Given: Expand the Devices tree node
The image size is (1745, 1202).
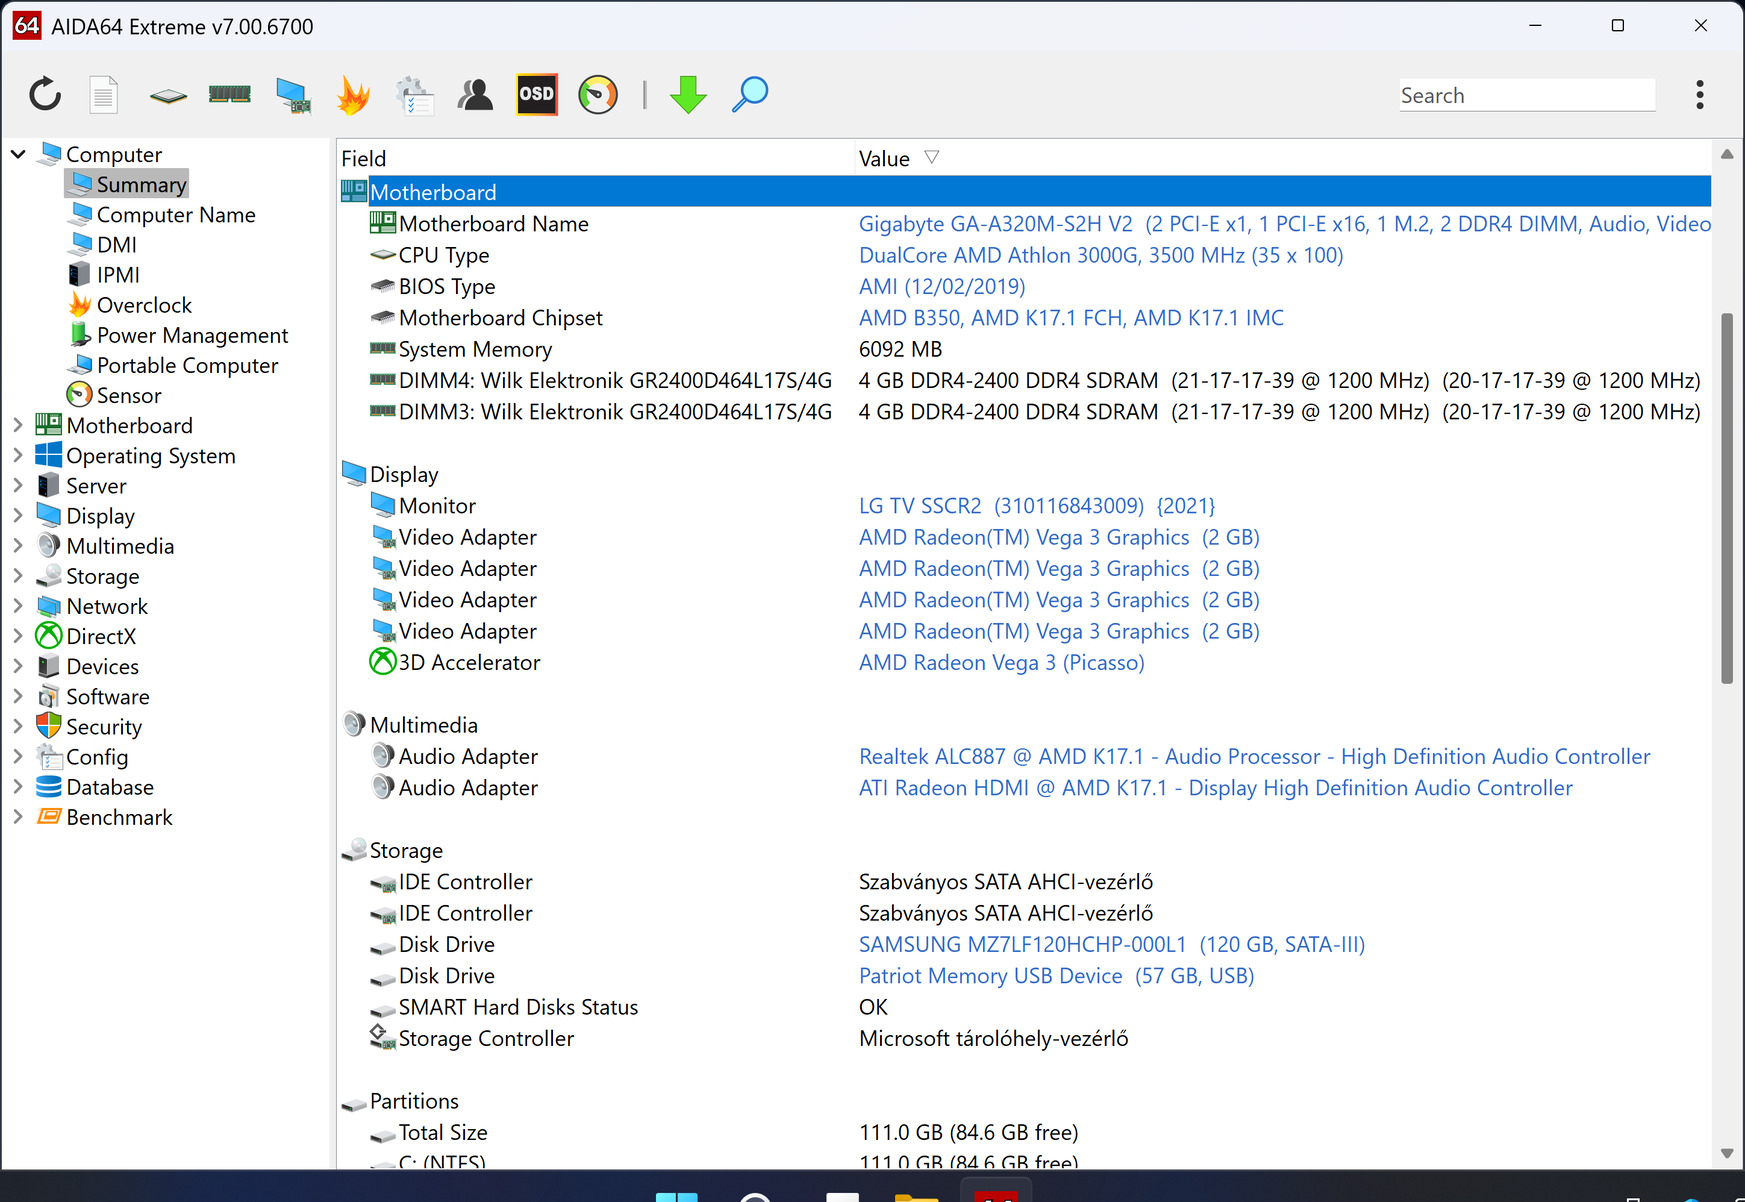Looking at the screenshot, I should click(18, 666).
